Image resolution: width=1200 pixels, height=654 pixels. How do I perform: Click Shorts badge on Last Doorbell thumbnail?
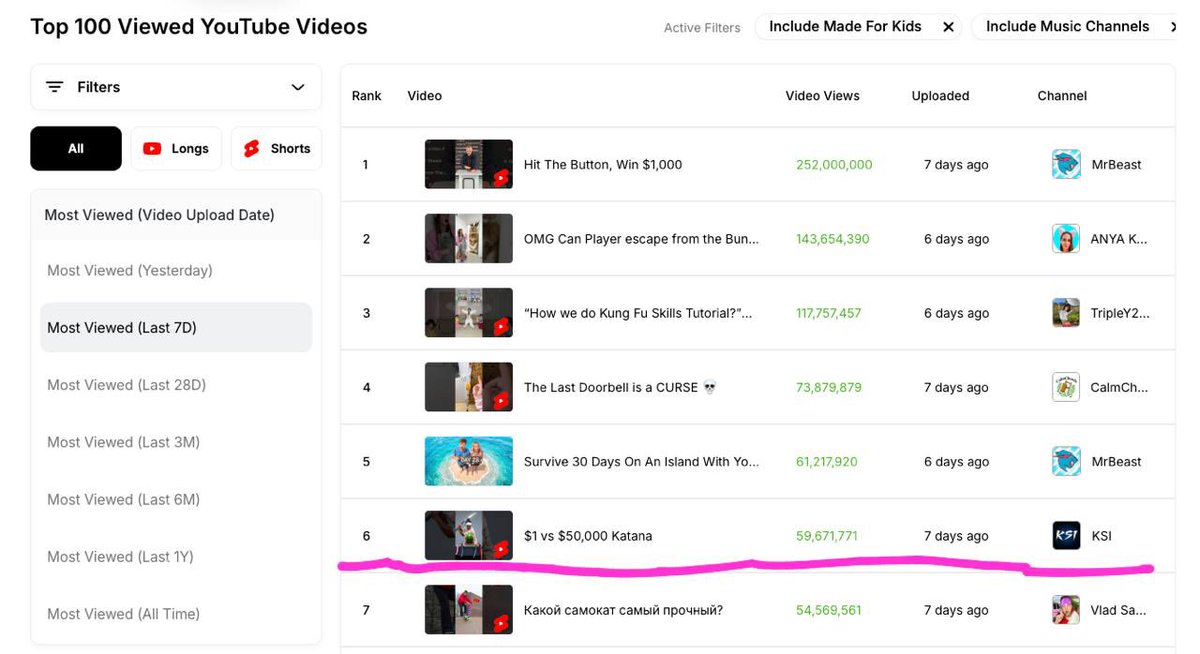point(501,401)
